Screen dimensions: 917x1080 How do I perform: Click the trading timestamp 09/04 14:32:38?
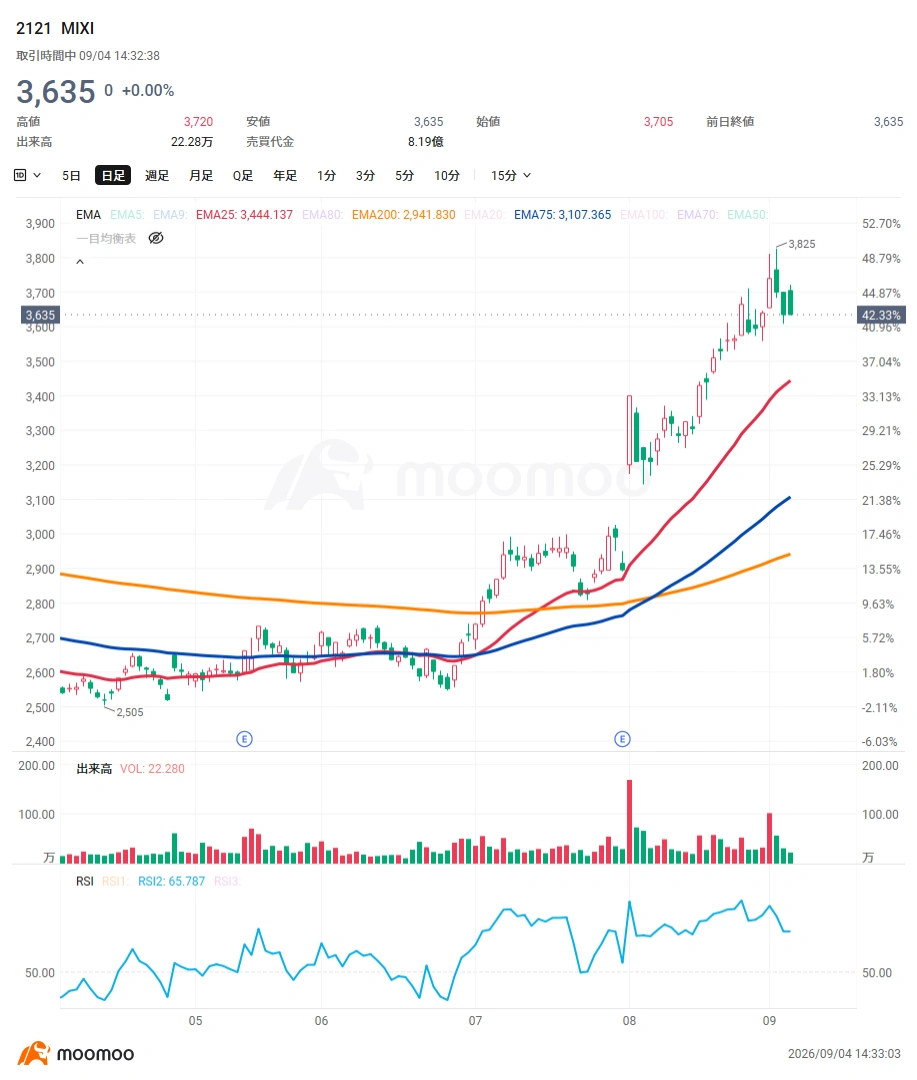pyautogui.click(x=119, y=56)
